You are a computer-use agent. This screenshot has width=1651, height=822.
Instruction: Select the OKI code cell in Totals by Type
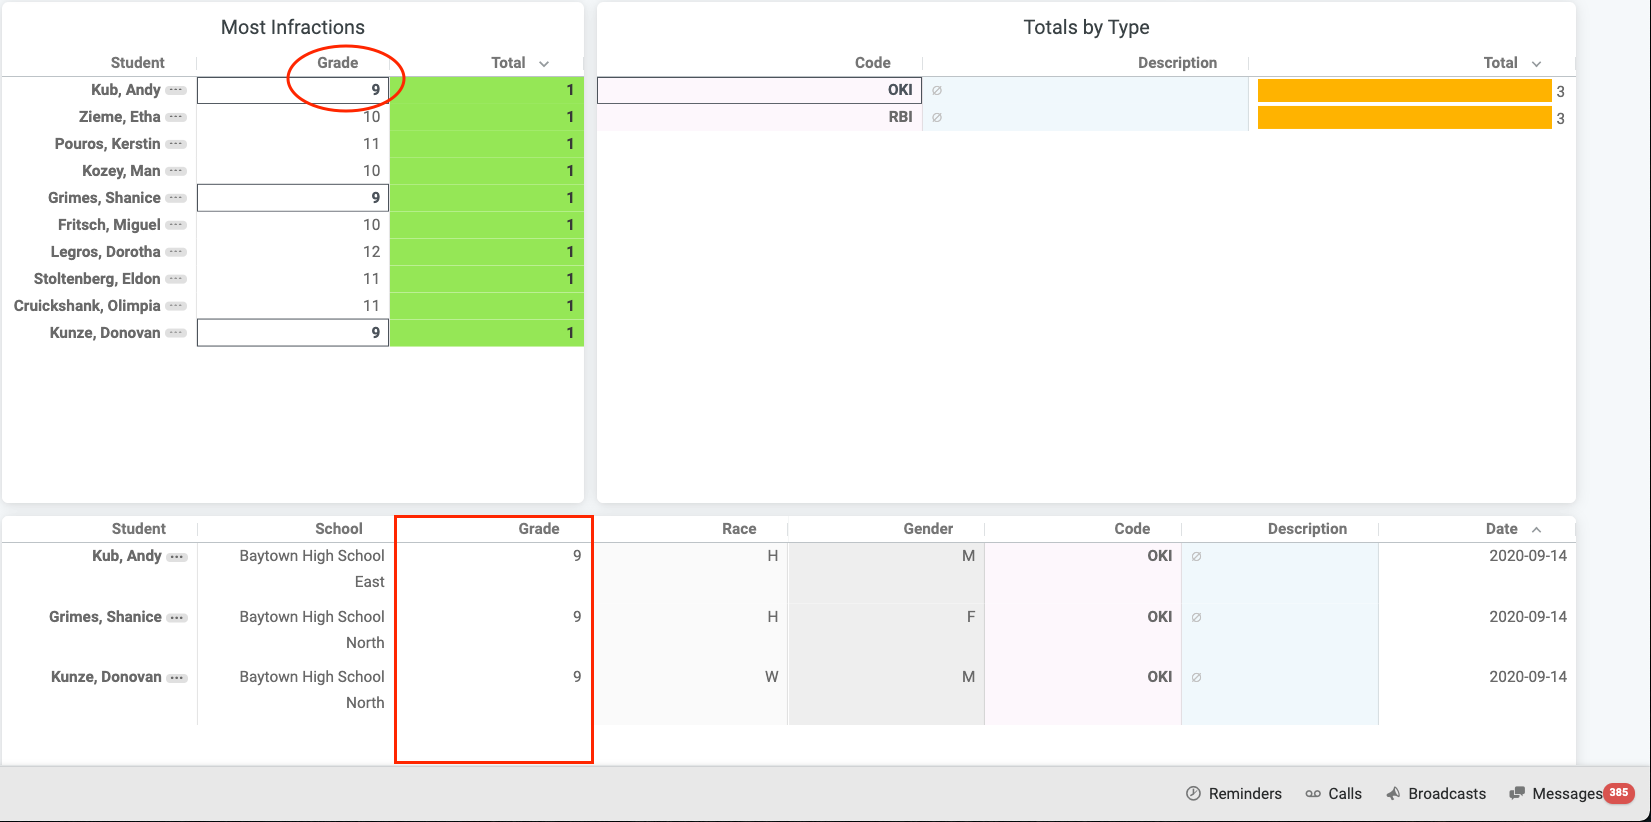pyautogui.click(x=759, y=90)
